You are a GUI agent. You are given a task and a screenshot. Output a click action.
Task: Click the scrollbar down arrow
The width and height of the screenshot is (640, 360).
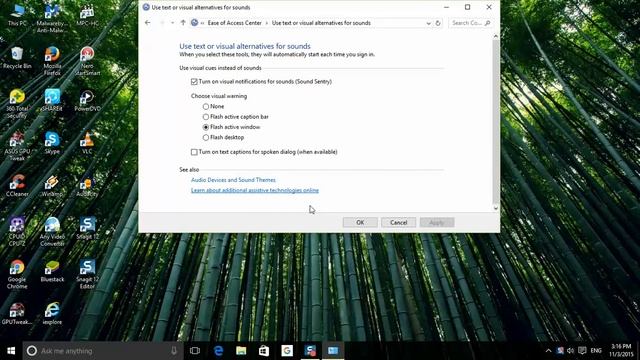click(x=496, y=208)
